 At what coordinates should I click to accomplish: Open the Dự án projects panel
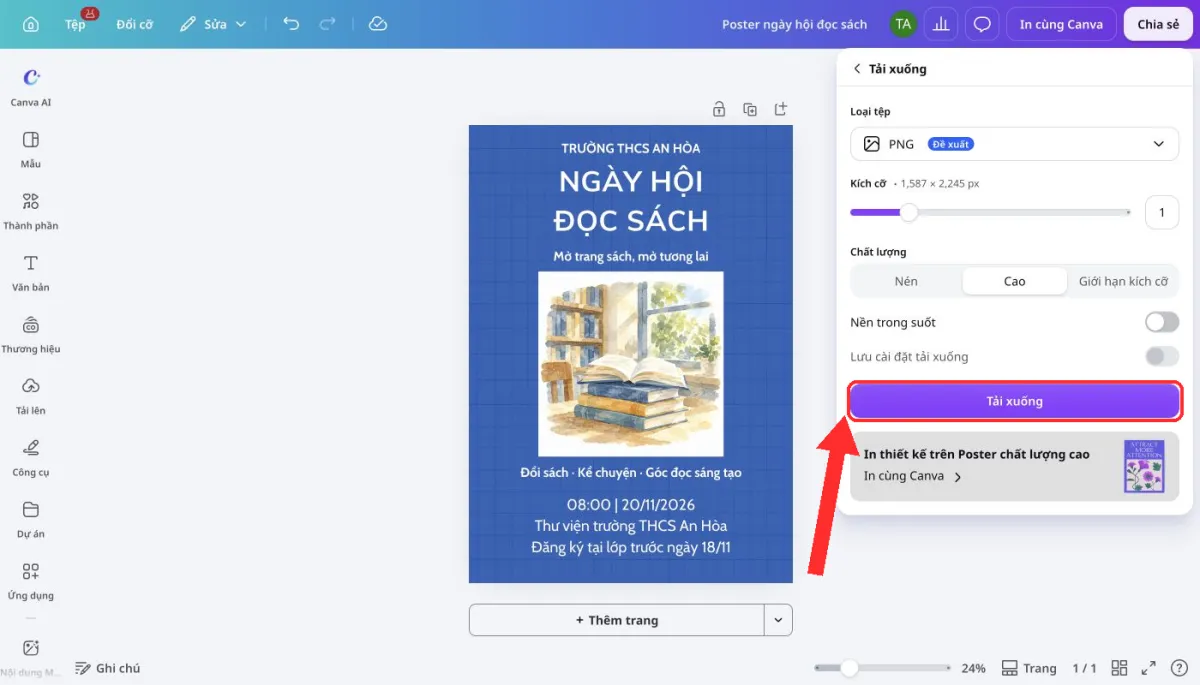click(x=31, y=519)
